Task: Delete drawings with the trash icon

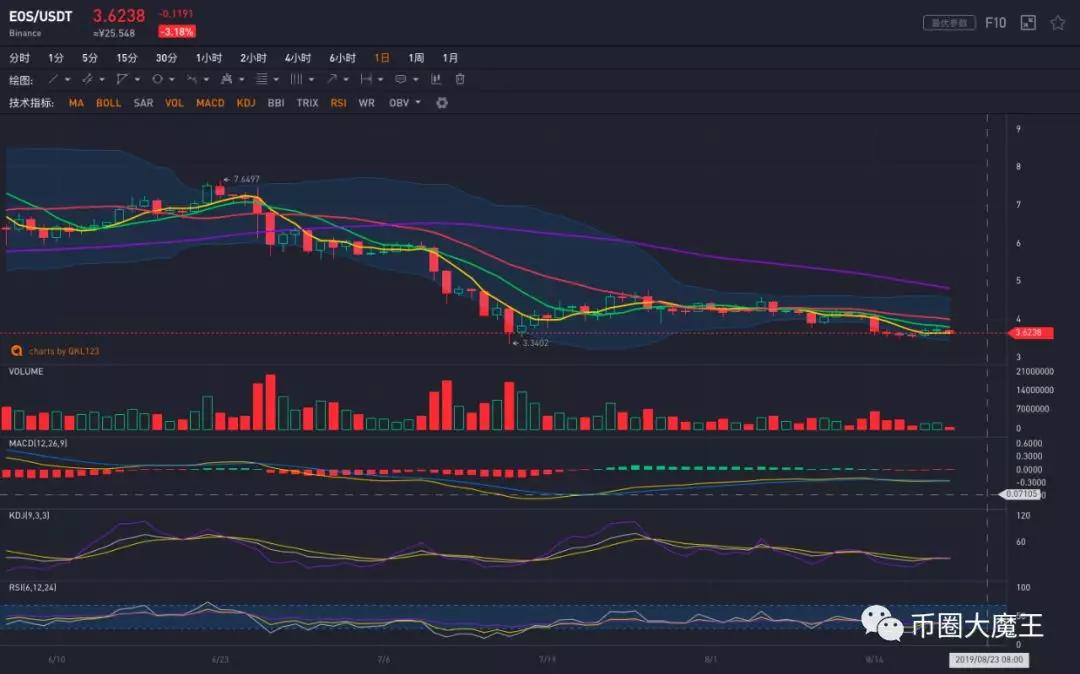Action: [x=460, y=80]
